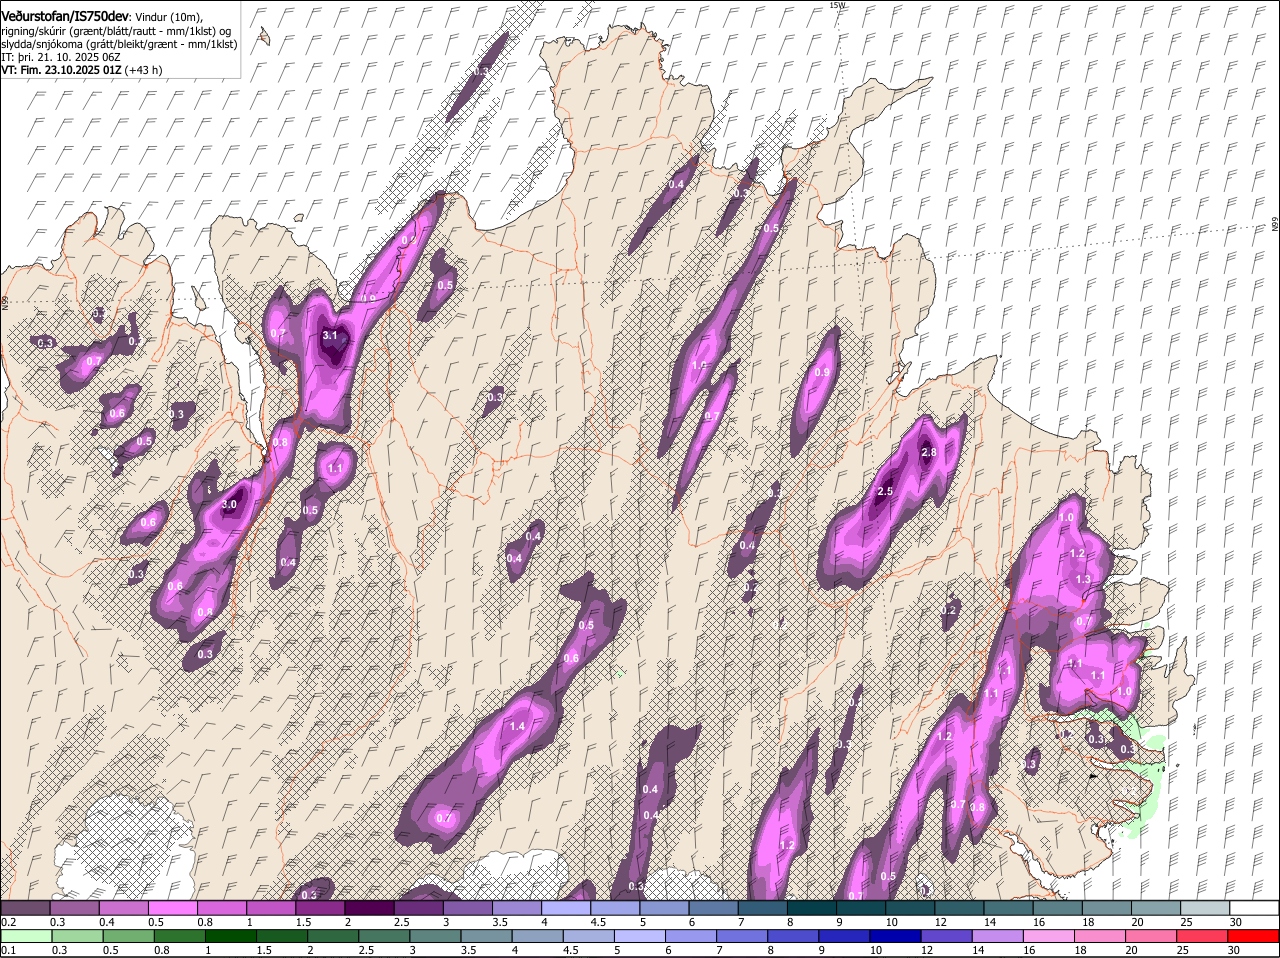Select the deep blue 10–12 swatch in the bottom legend

(x=895, y=936)
